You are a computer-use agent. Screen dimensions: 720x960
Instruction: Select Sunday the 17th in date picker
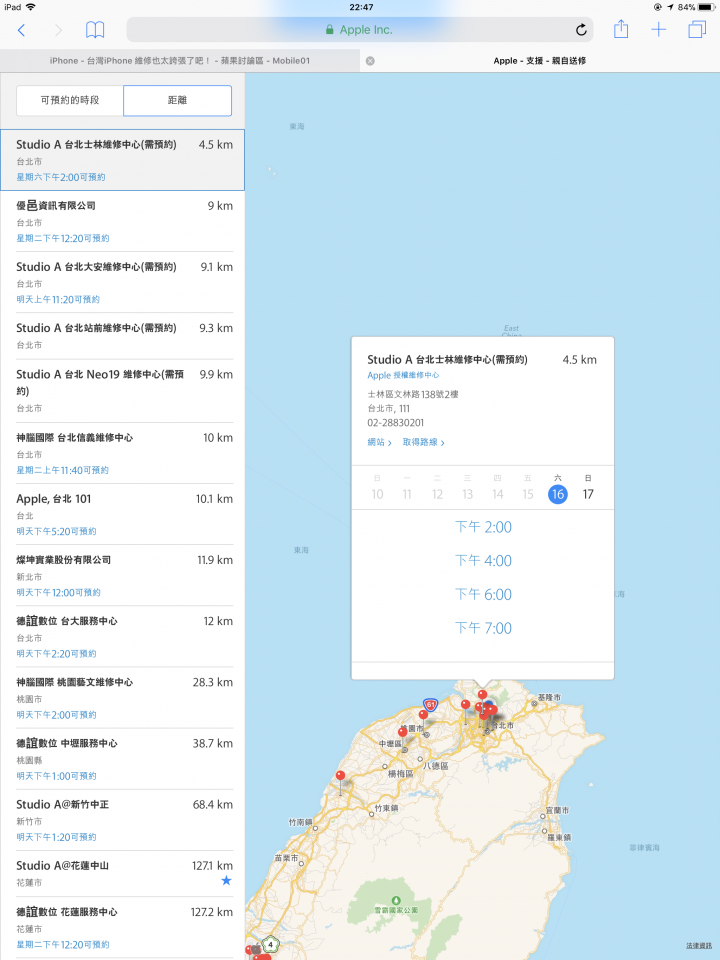pos(588,494)
